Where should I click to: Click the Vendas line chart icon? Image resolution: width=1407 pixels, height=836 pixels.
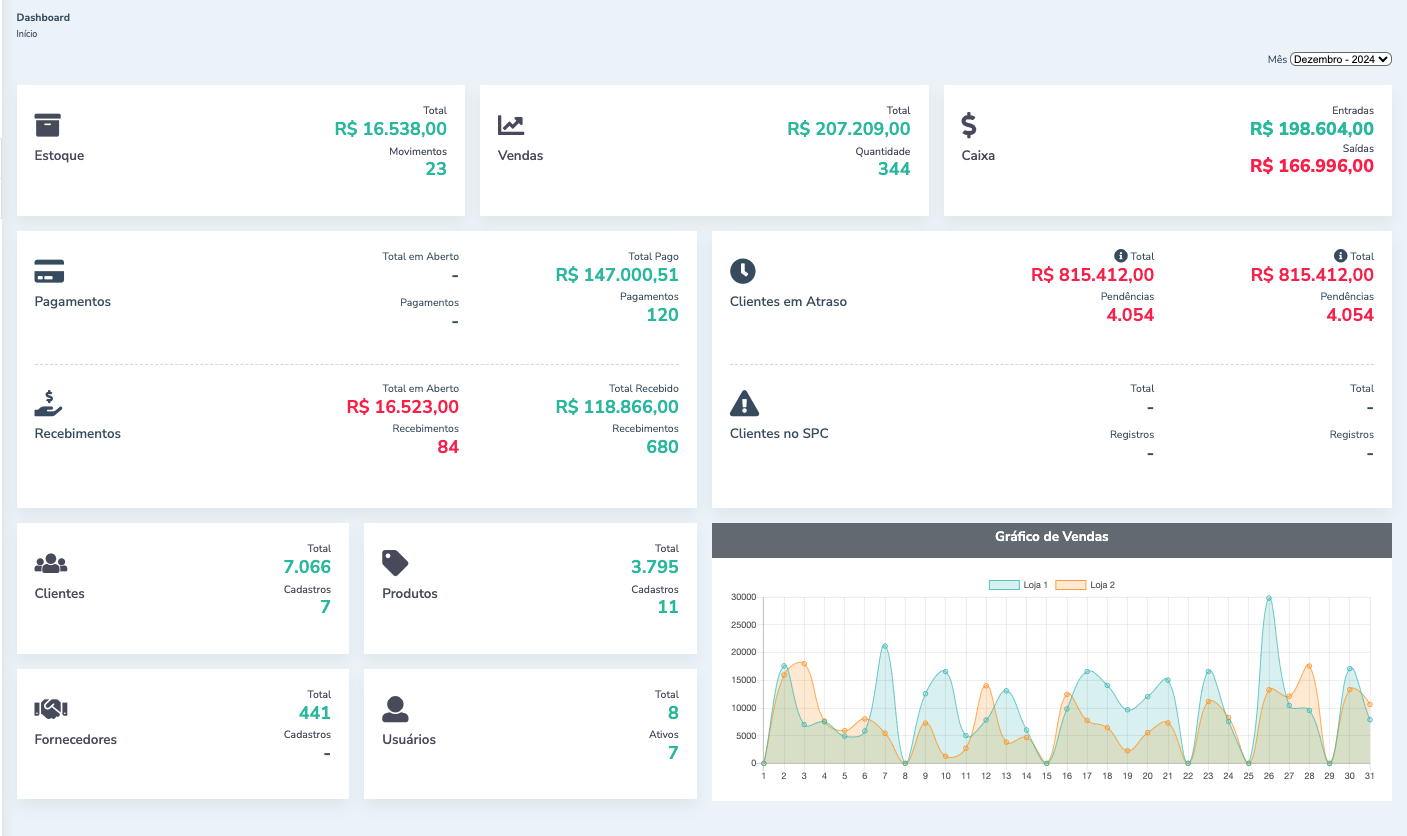[511, 125]
